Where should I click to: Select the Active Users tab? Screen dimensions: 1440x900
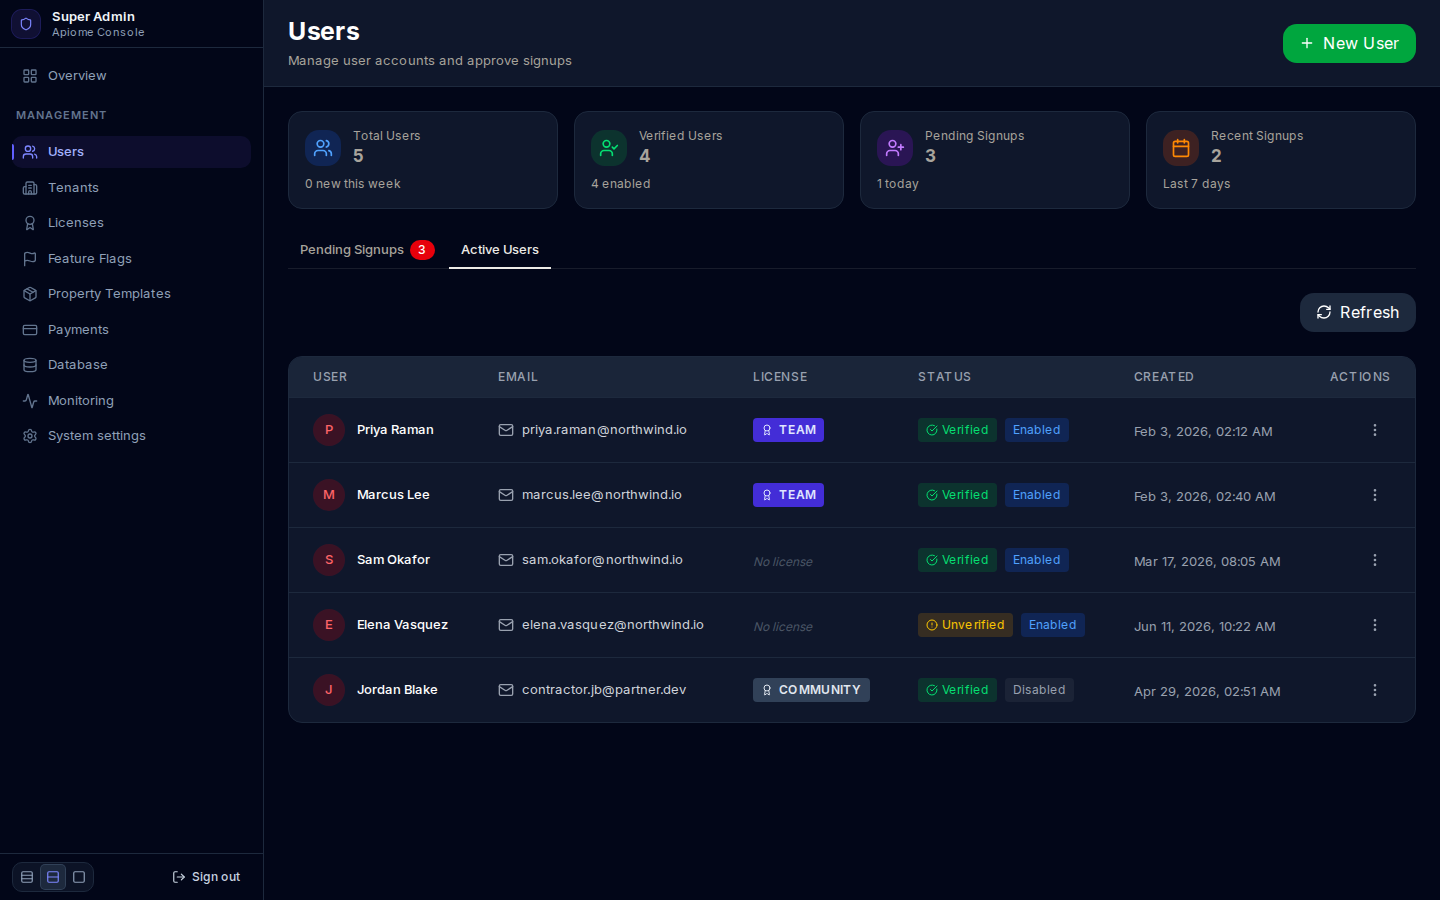pyautogui.click(x=500, y=250)
